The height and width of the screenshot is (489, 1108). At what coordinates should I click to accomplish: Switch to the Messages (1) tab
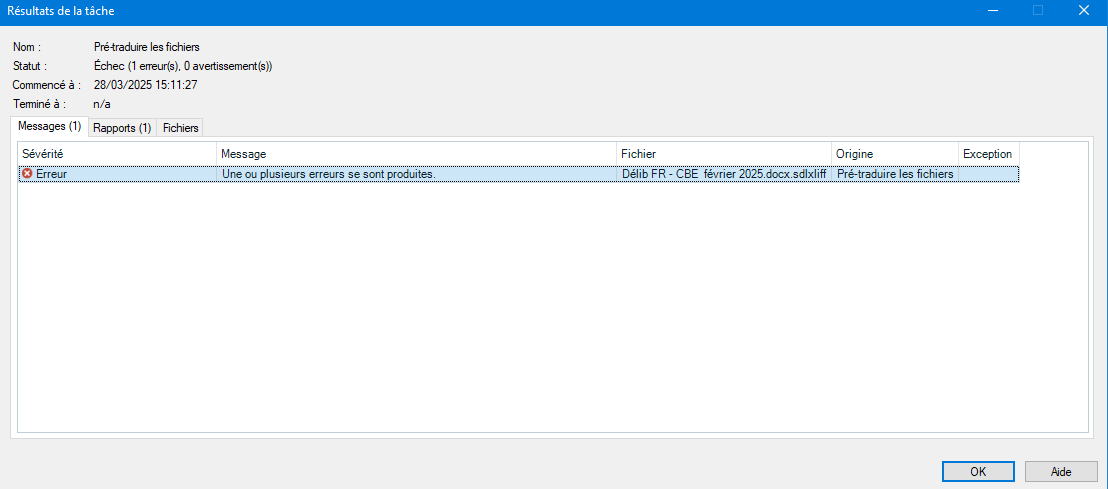(x=49, y=128)
